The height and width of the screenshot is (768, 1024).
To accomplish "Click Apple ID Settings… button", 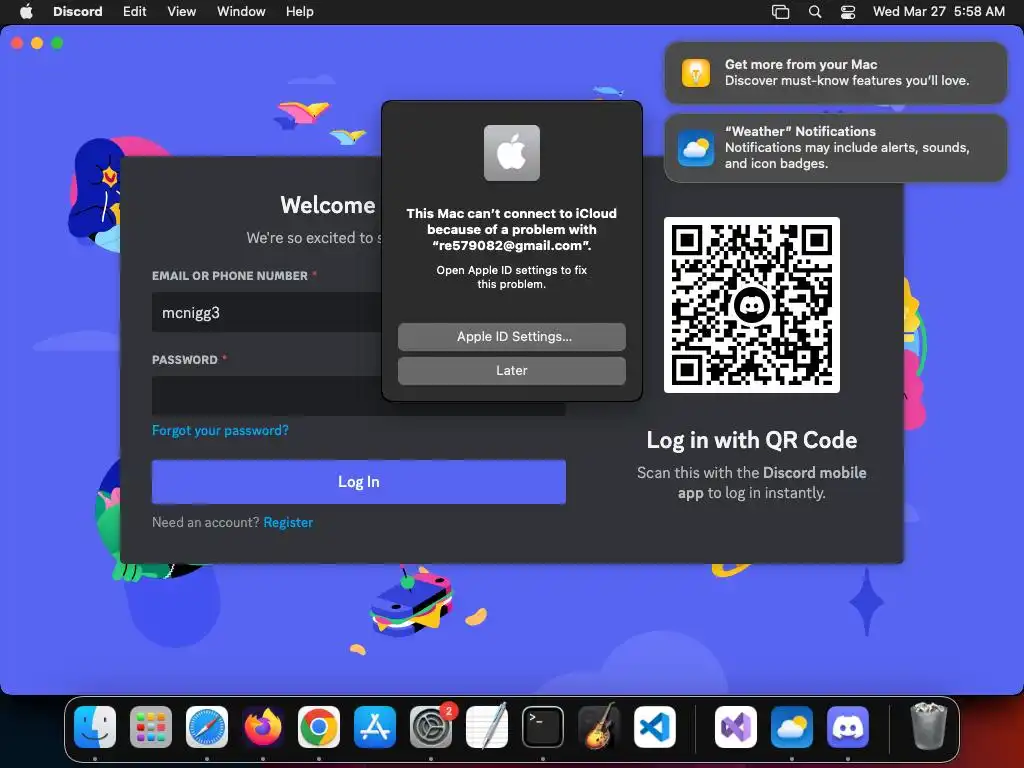I will pos(512,336).
